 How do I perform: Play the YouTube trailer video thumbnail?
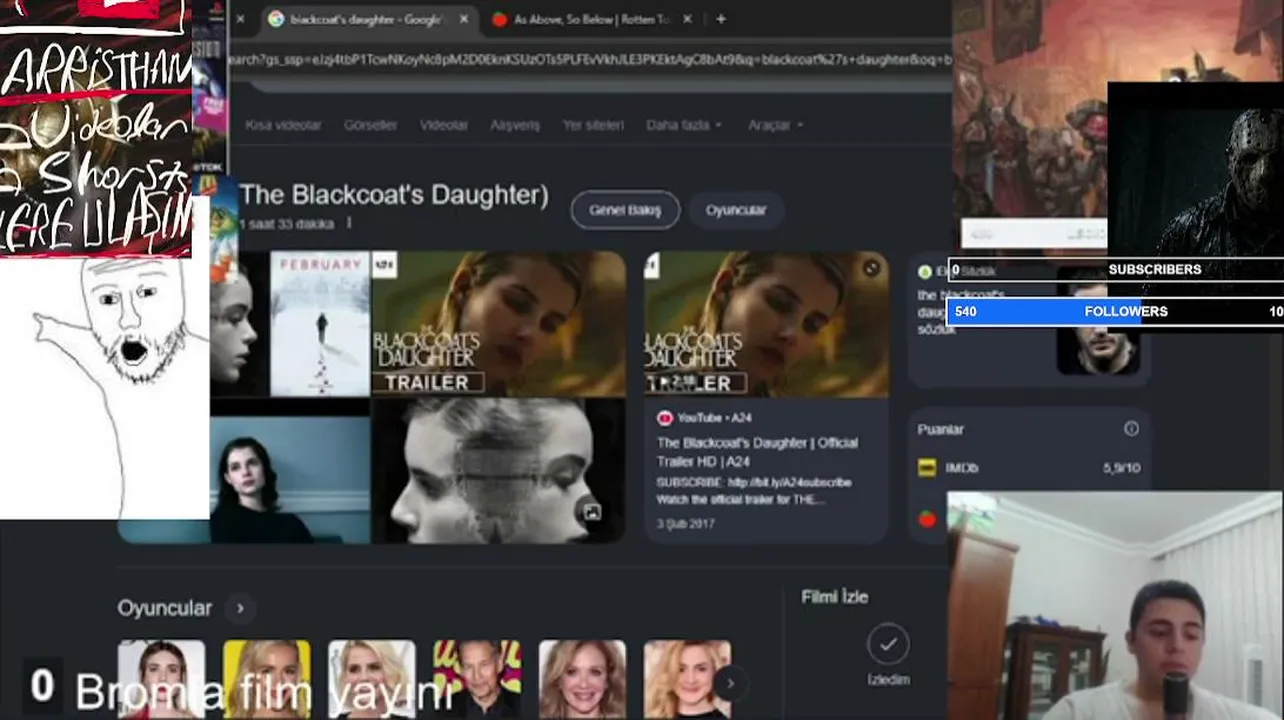coord(766,324)
